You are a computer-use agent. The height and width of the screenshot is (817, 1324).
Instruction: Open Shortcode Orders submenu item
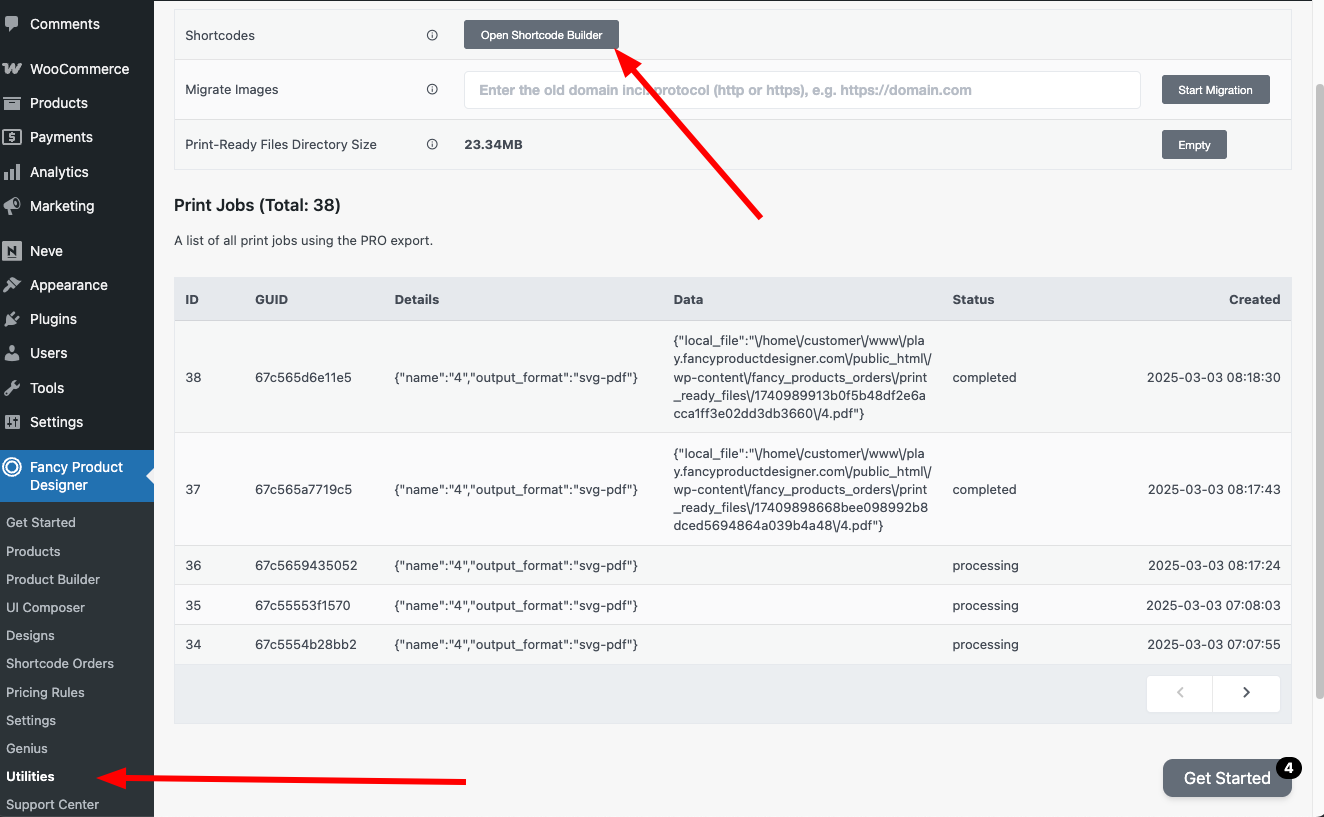pos(60,663)
